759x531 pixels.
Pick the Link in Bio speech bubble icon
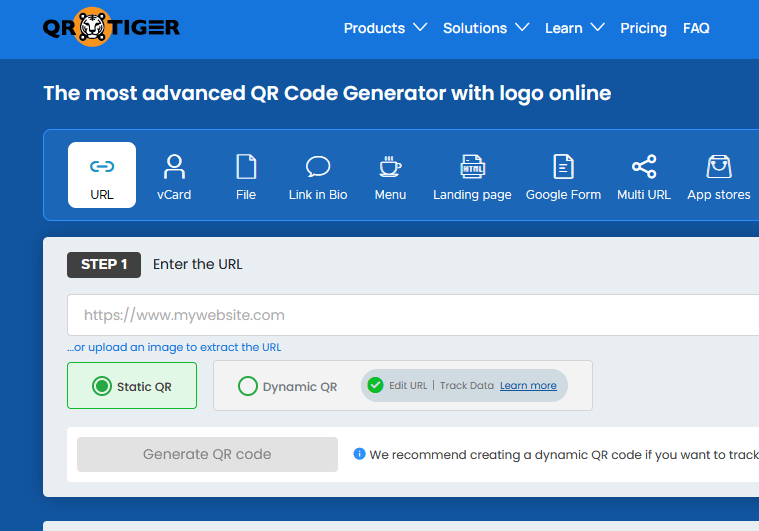318,167
